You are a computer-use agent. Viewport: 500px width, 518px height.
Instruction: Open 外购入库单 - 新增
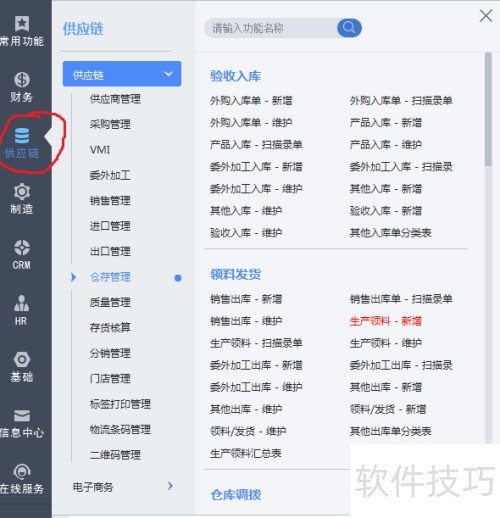click(x=251, y=100)
